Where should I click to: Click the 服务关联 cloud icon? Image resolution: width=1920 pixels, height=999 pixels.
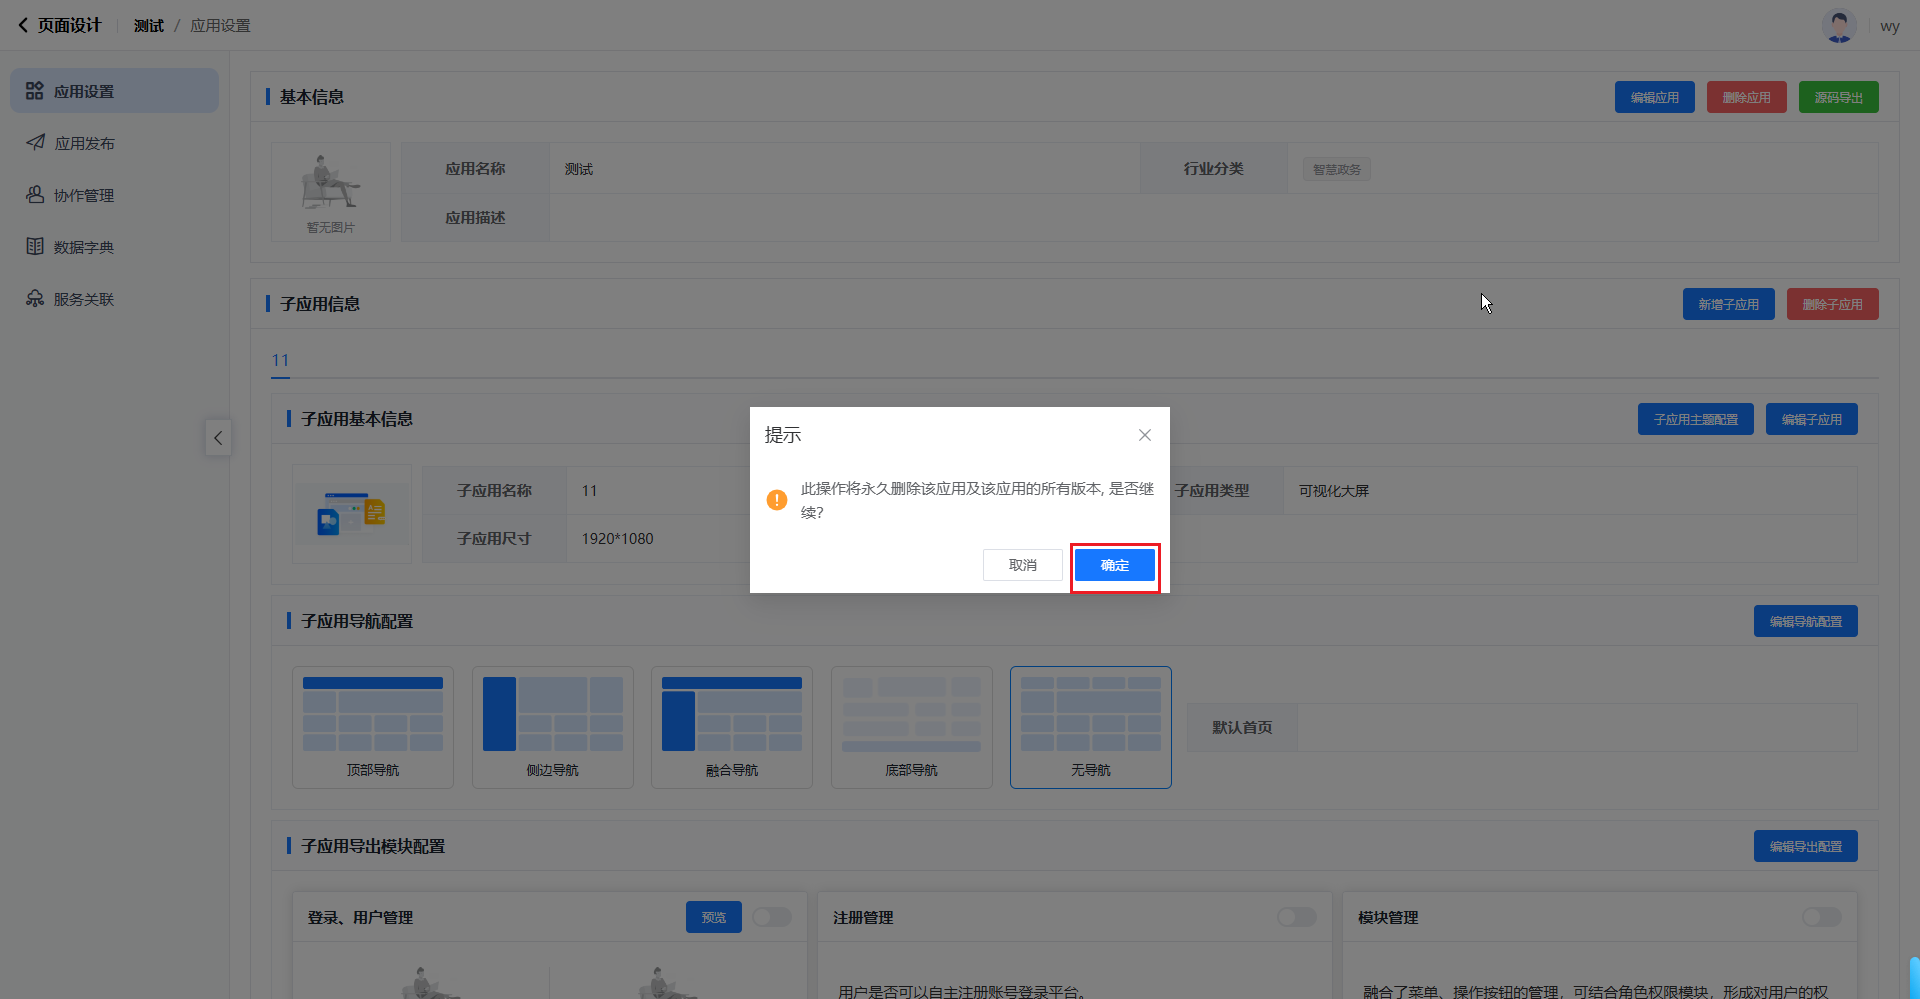point(35,299)
